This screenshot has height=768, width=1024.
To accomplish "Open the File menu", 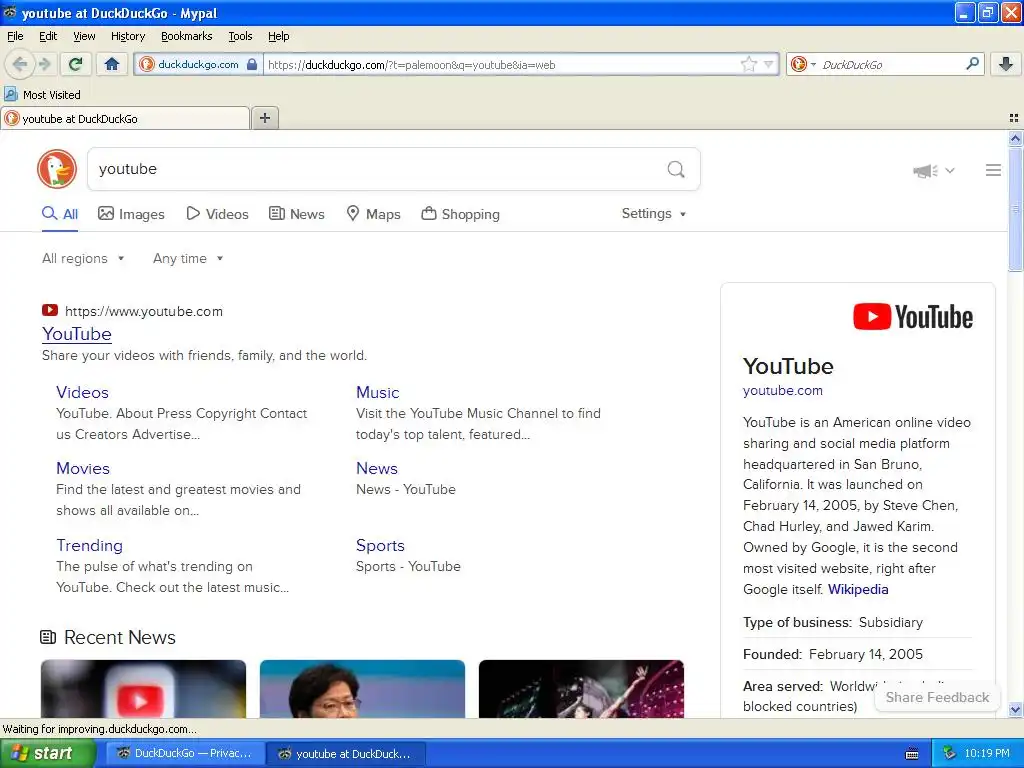I will pos(15,36).
